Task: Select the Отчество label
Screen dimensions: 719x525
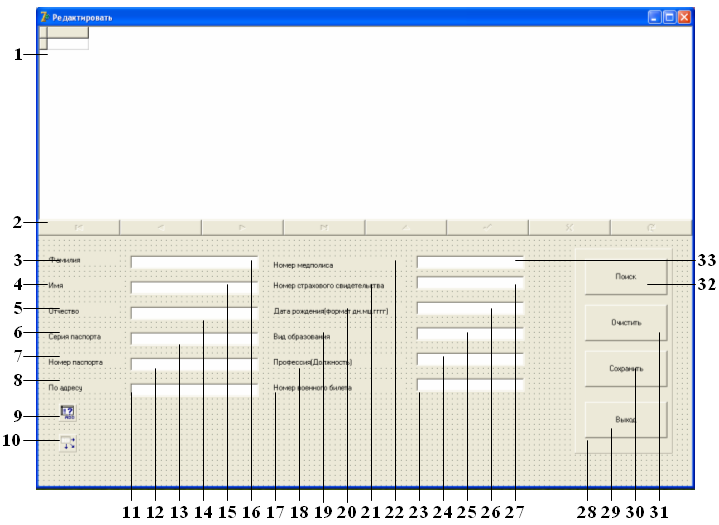Action: point(64,311)
